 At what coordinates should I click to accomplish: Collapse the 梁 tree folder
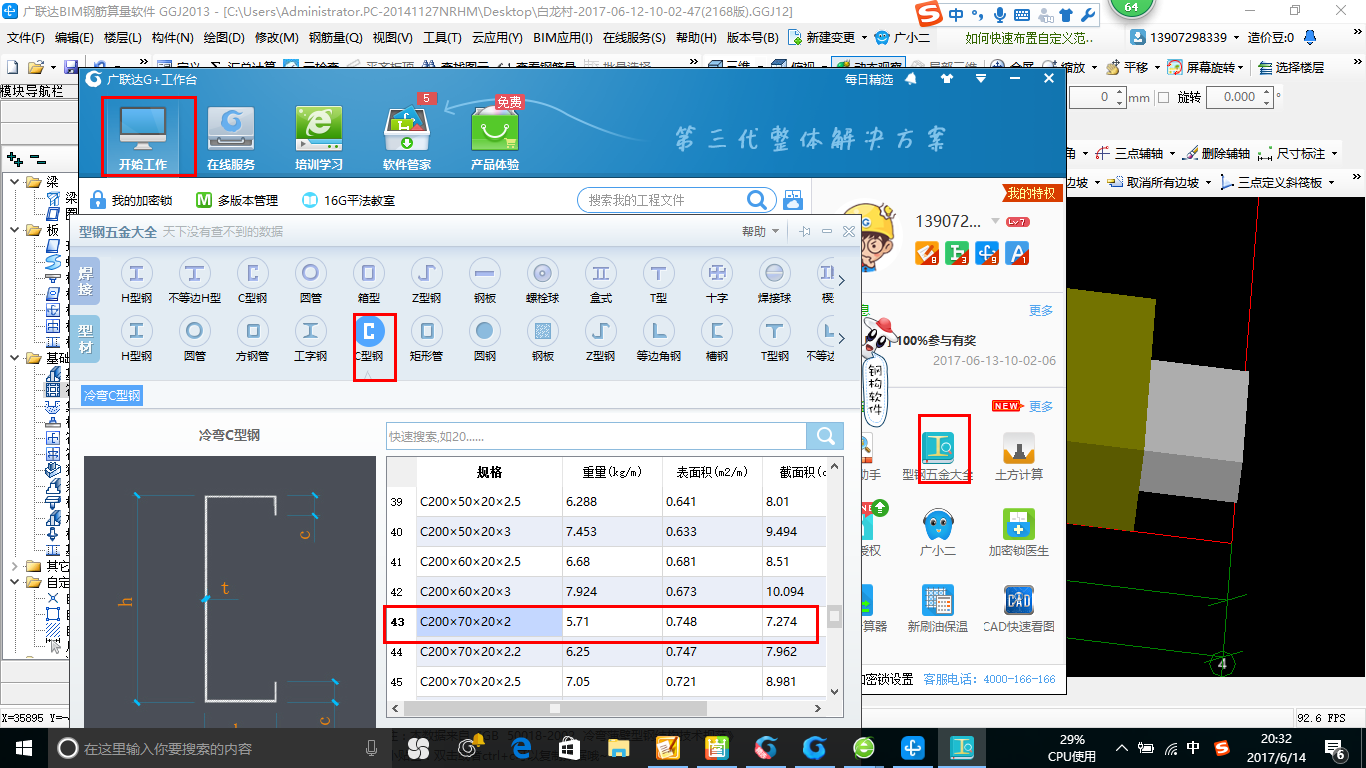point(16,182)
